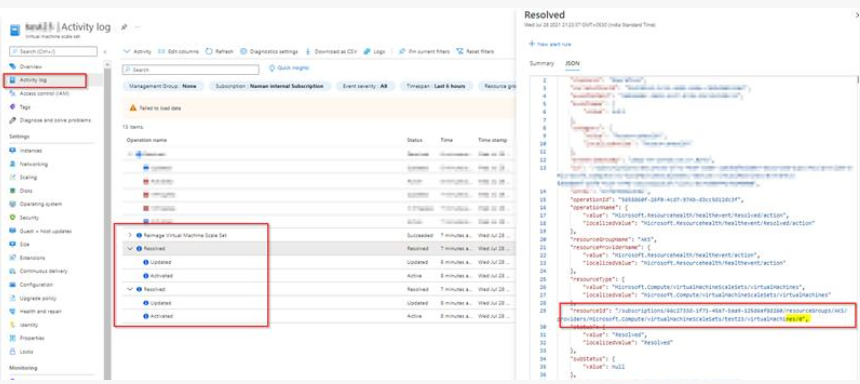The width and height of the screenshot is (860, 384).
Task: Click the Resource group filter pill
Action: coord(497,86)
